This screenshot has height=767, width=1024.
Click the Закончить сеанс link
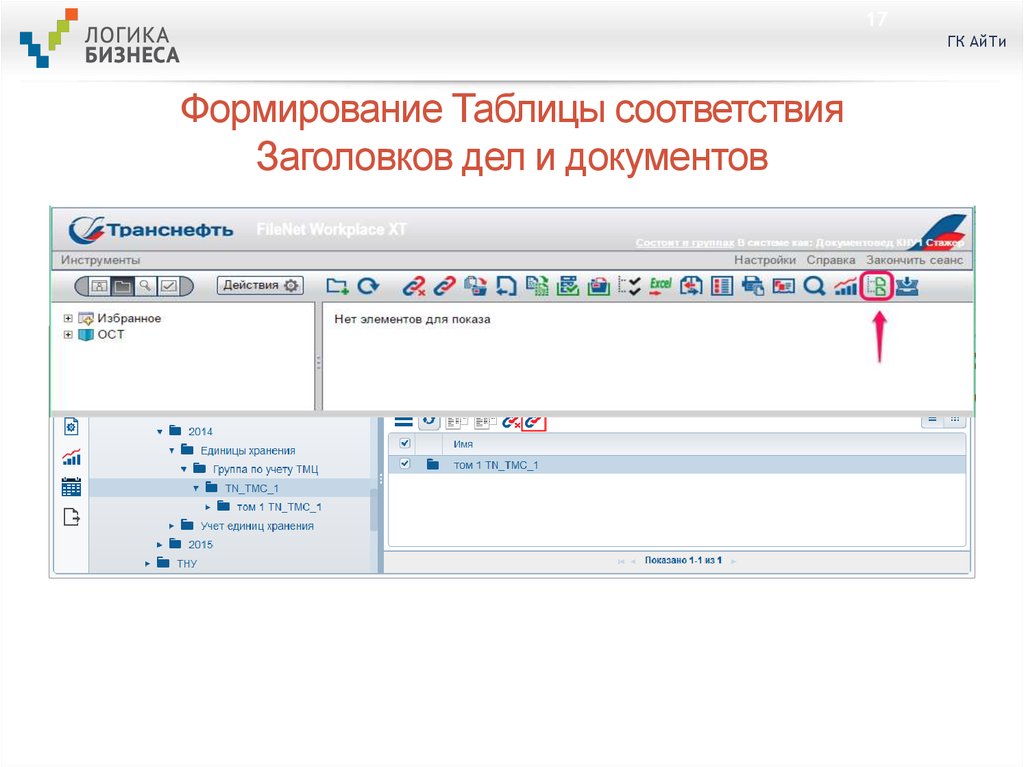(x=915, y=258)
